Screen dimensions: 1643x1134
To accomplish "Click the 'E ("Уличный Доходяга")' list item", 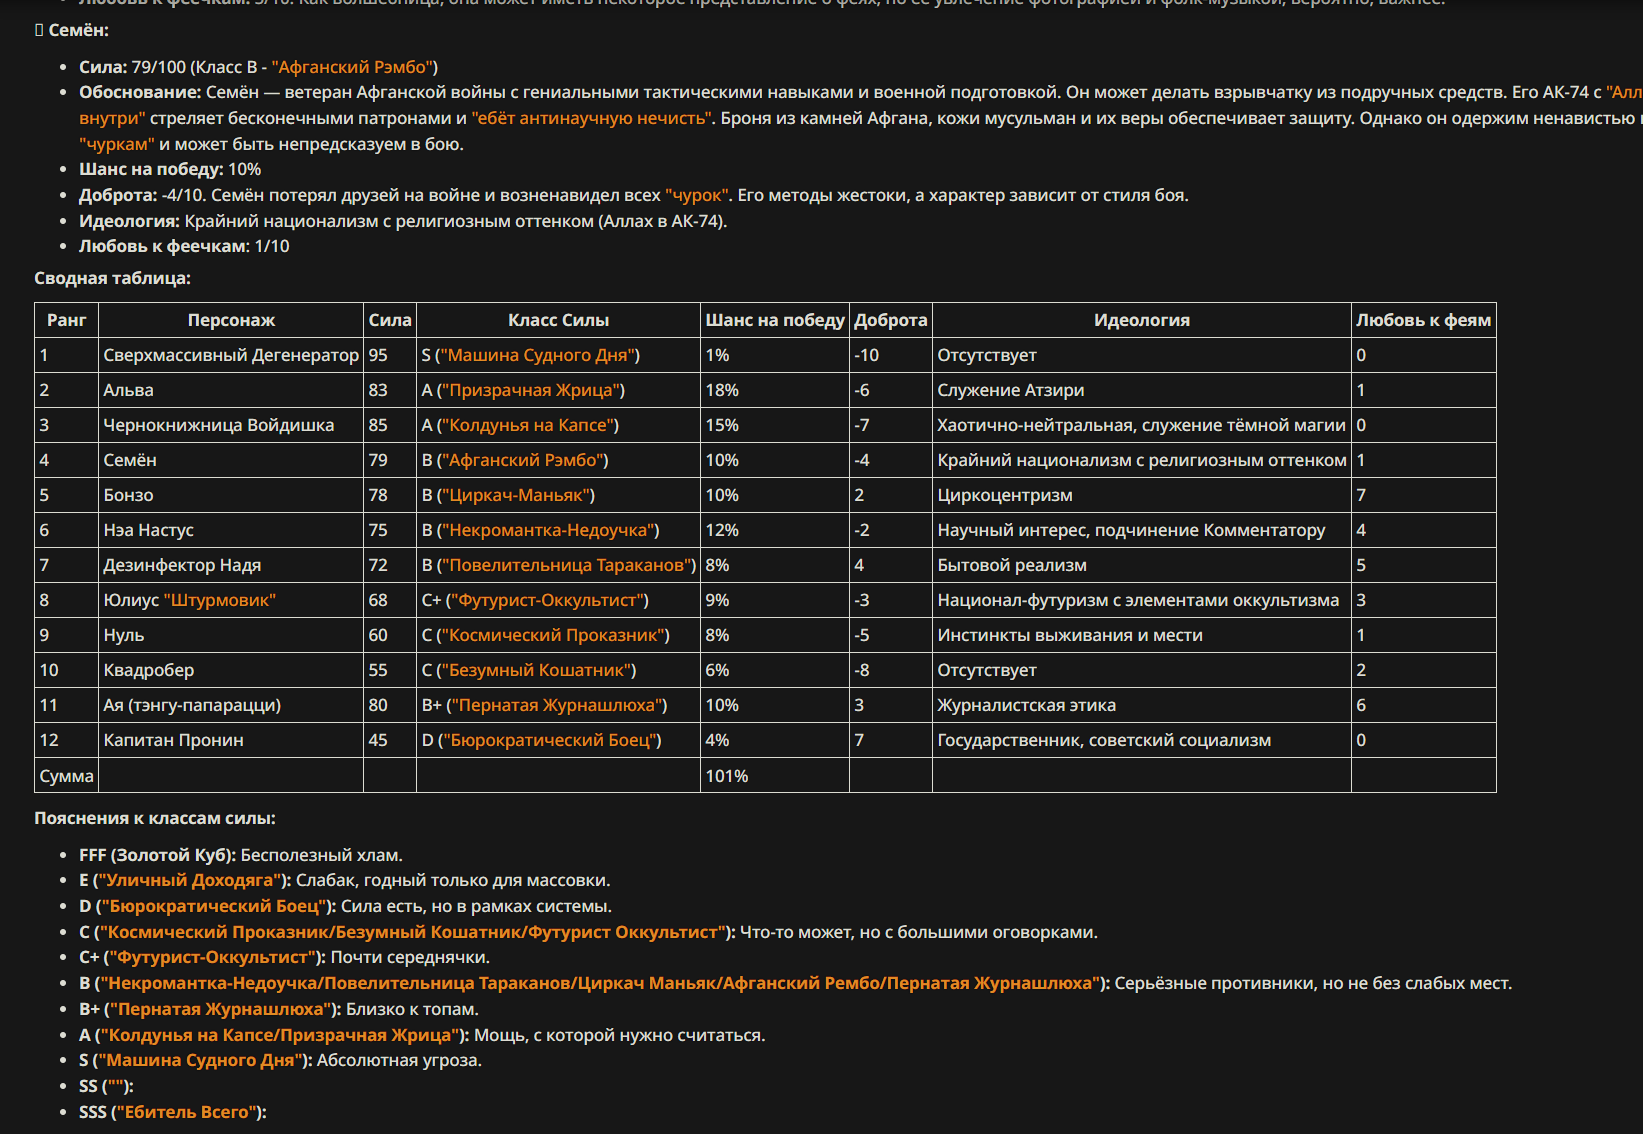I will [344, 880].
